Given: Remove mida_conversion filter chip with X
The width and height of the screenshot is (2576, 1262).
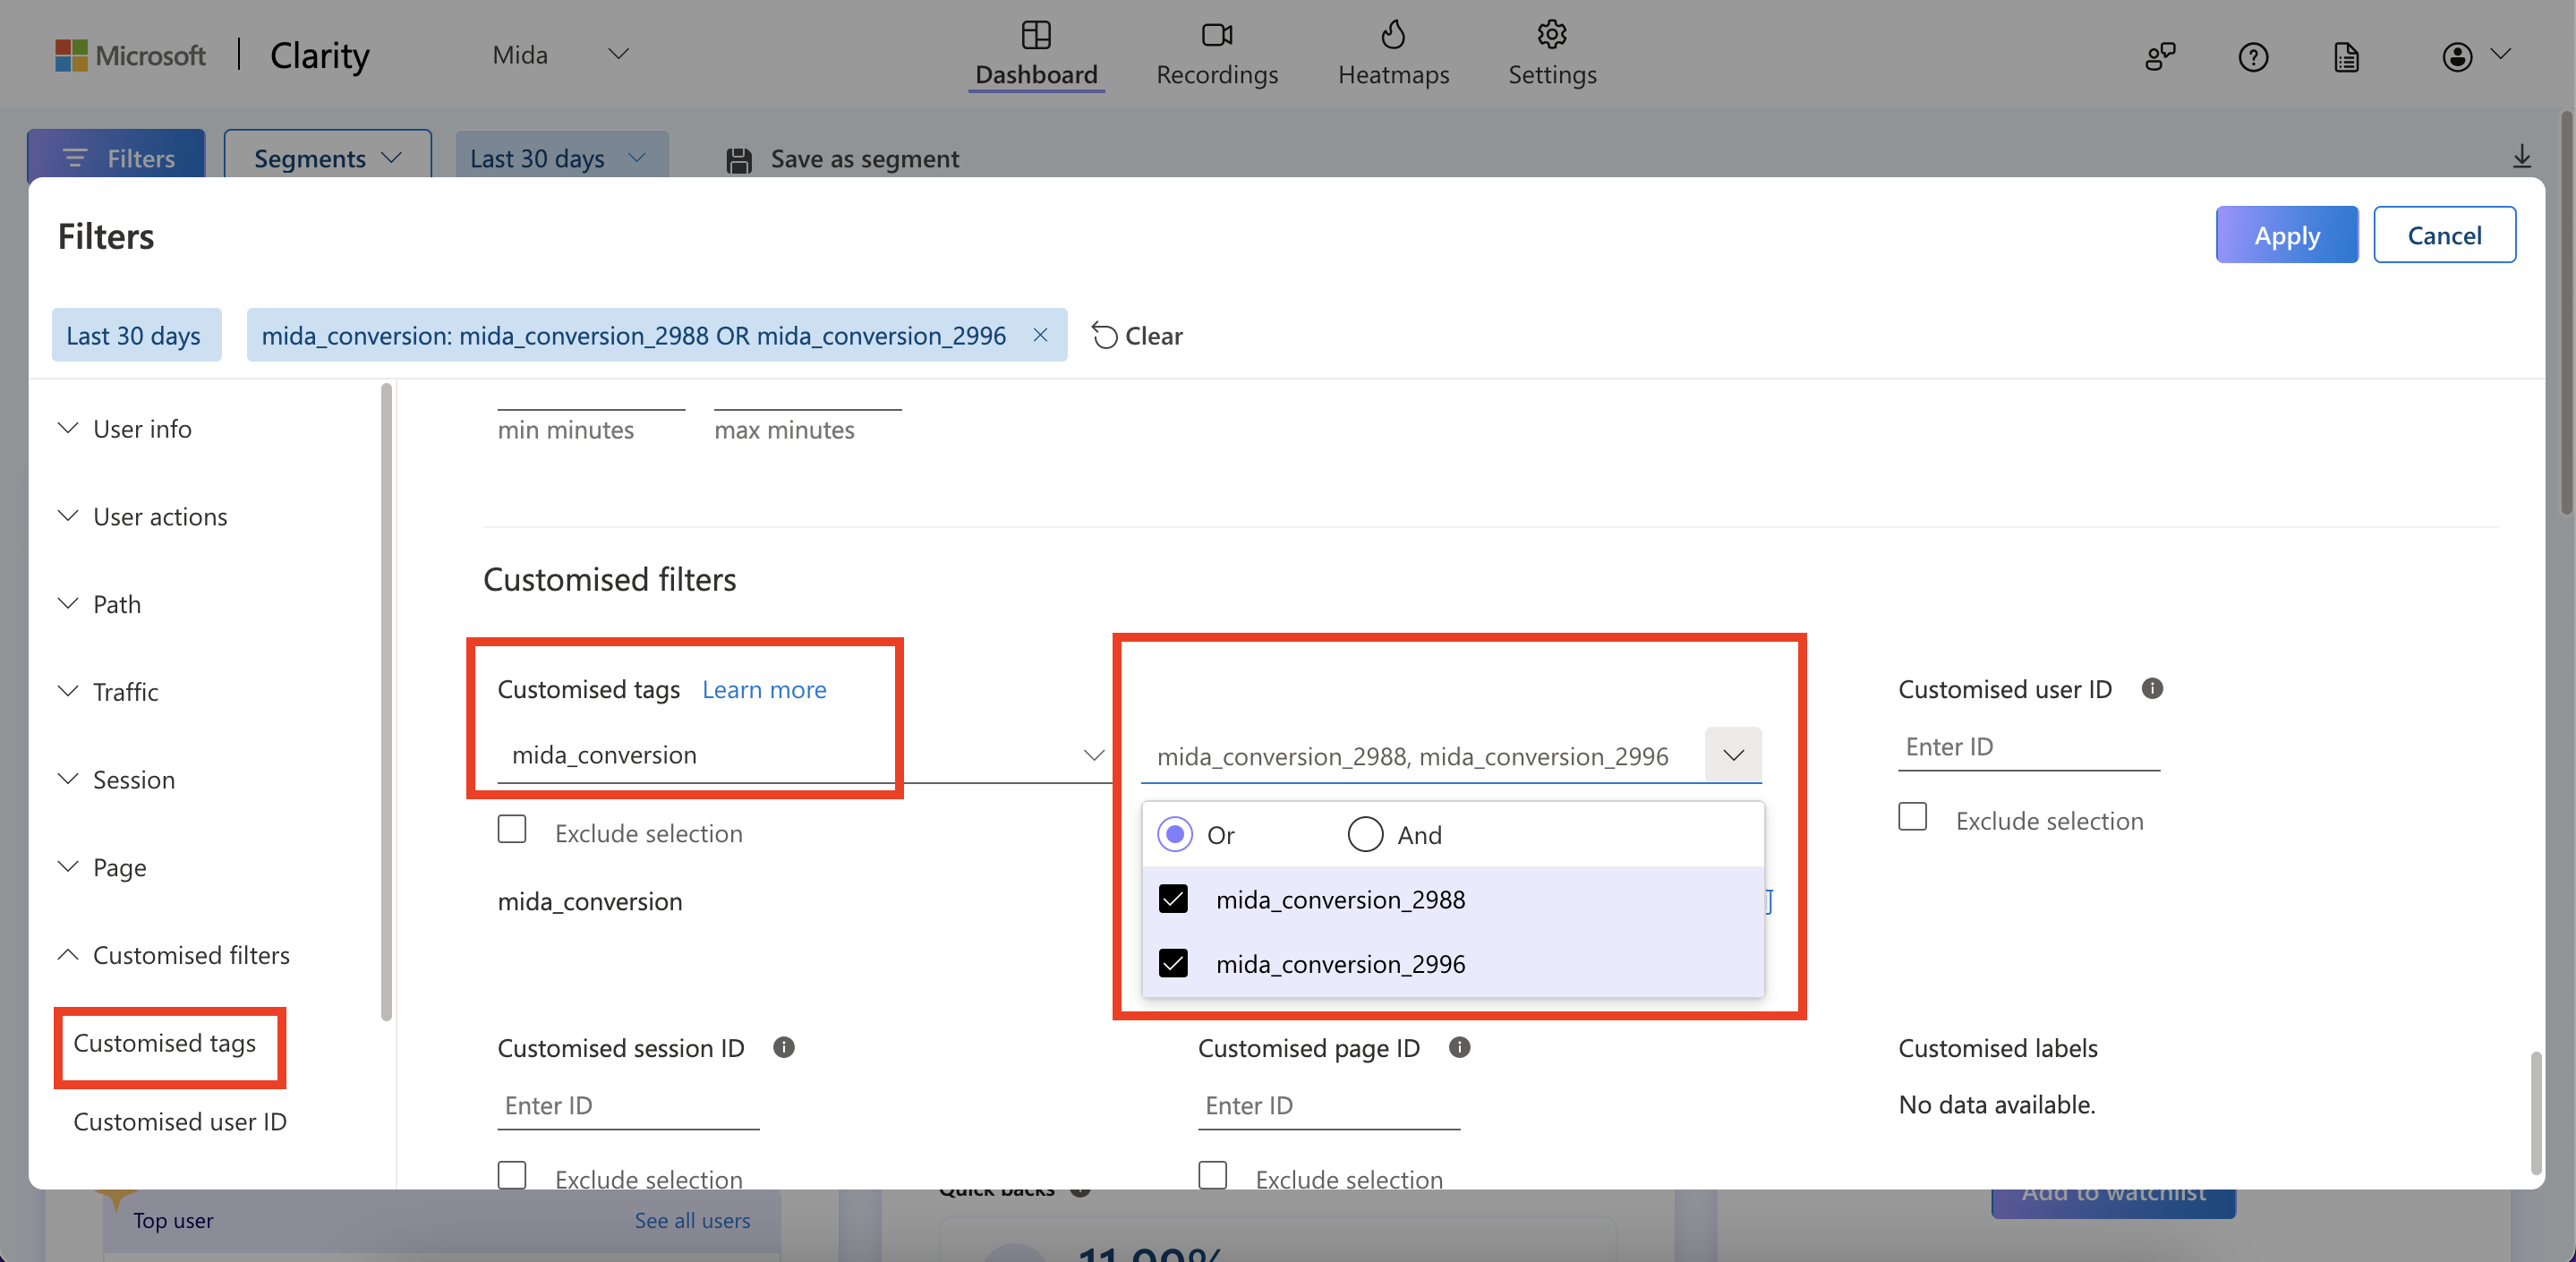Looking at the screenshot, I should point(1040,335).
